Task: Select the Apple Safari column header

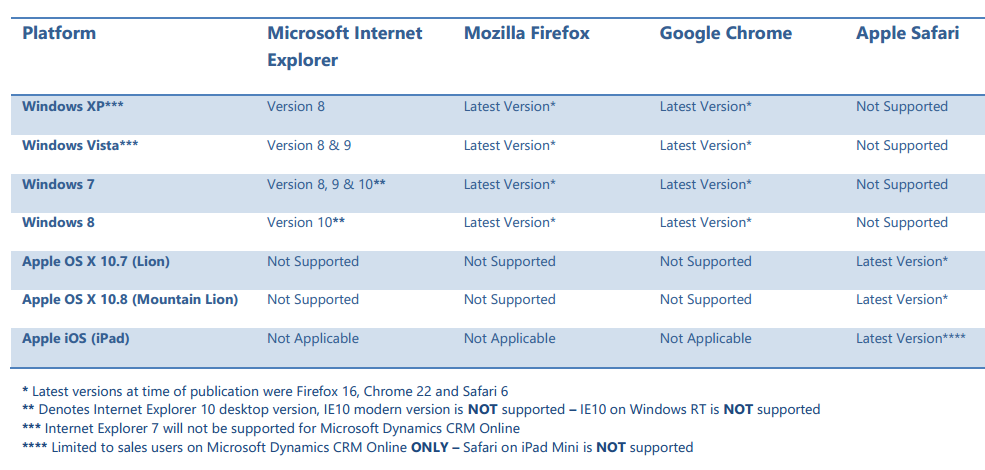Action: click(x=907, y=33)
